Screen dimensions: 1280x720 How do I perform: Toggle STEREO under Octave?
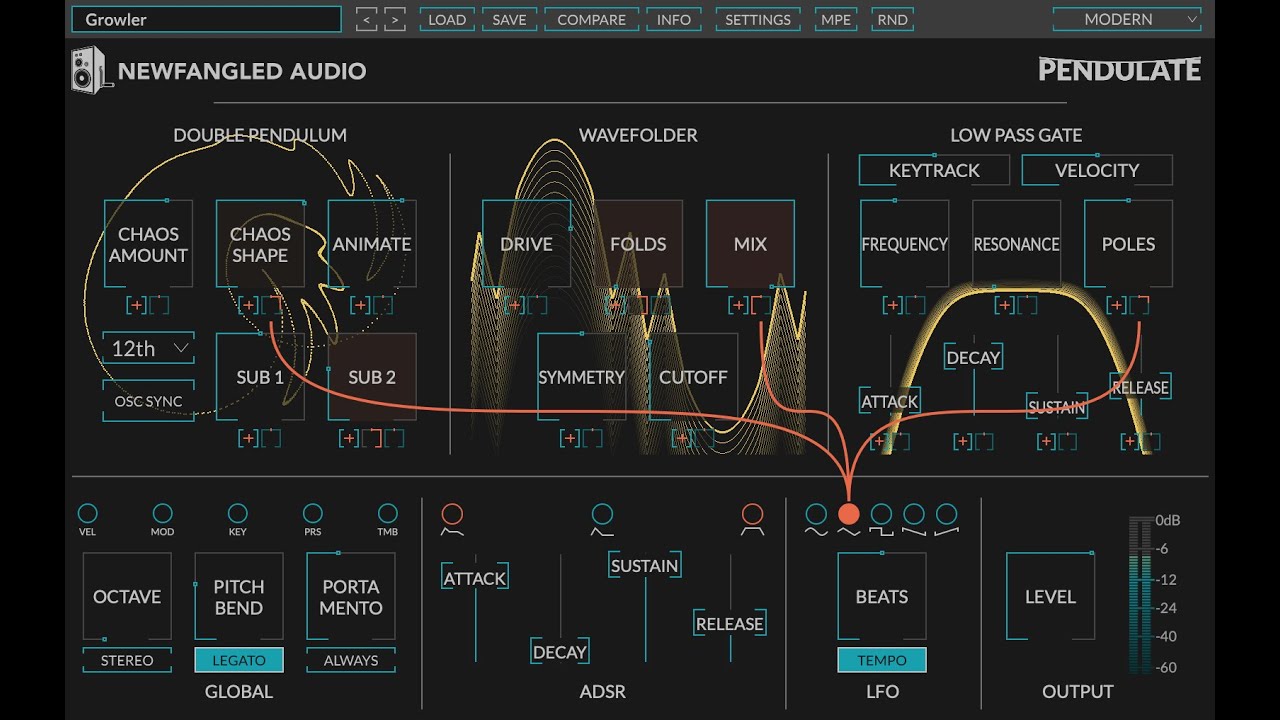click(x=127, y=660)
